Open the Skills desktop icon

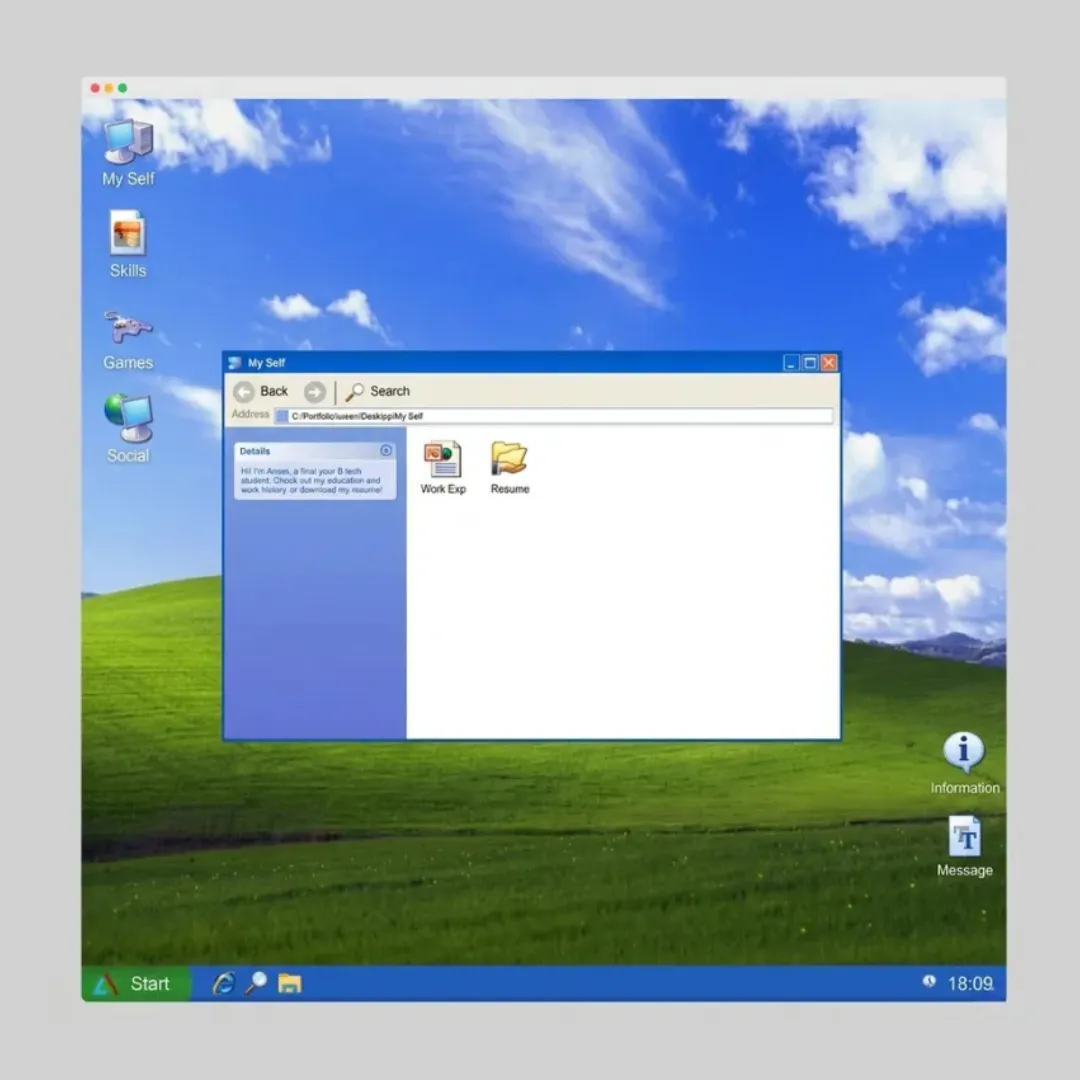point(127,245)
